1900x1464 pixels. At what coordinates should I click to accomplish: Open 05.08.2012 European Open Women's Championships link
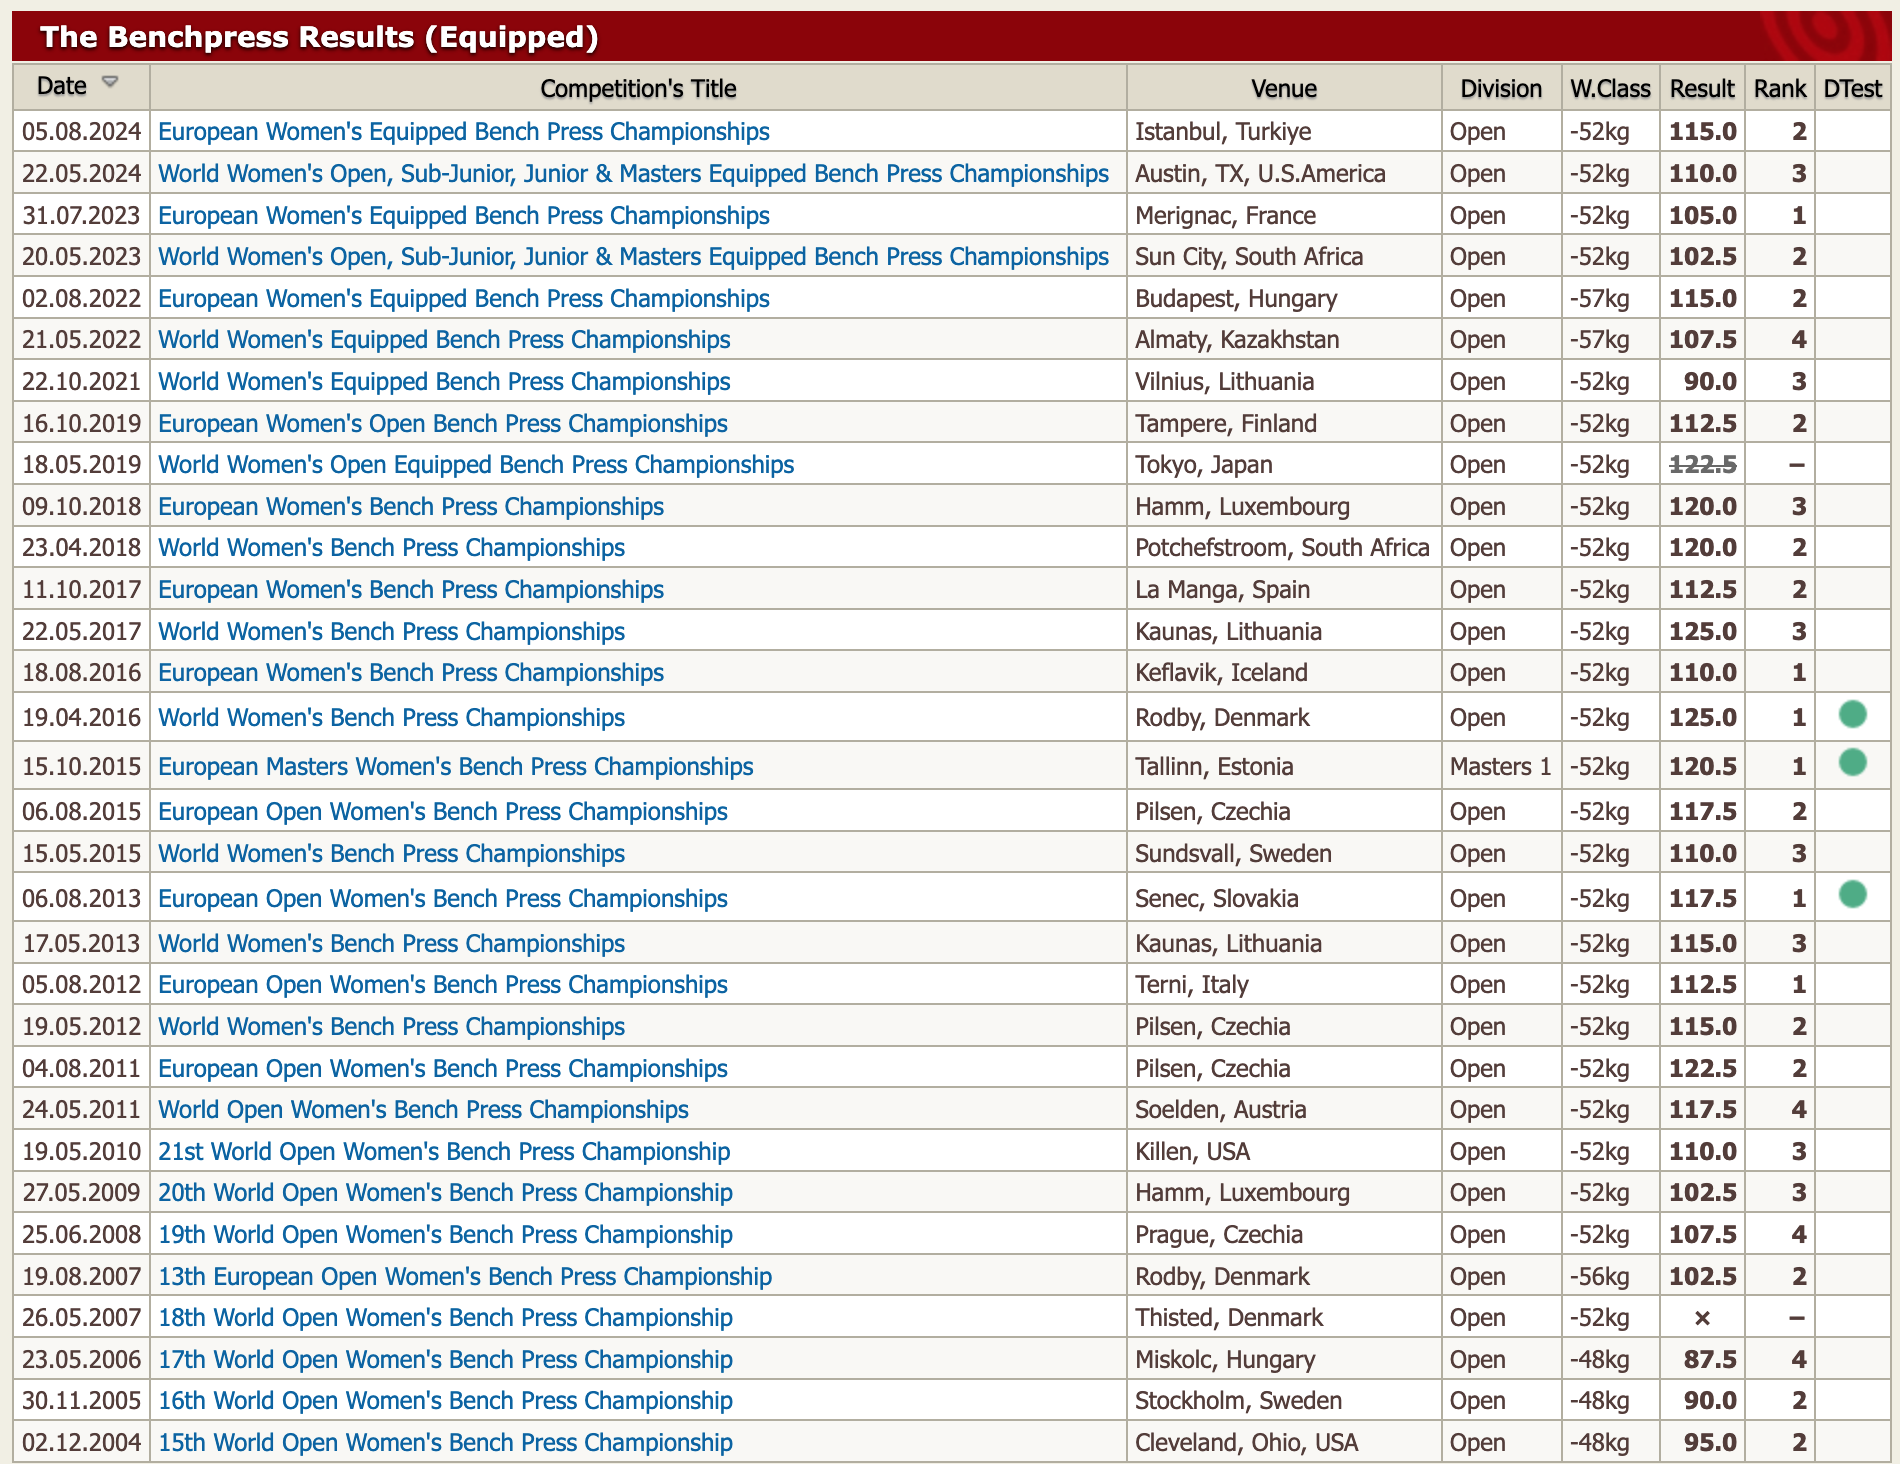[443, 985]
